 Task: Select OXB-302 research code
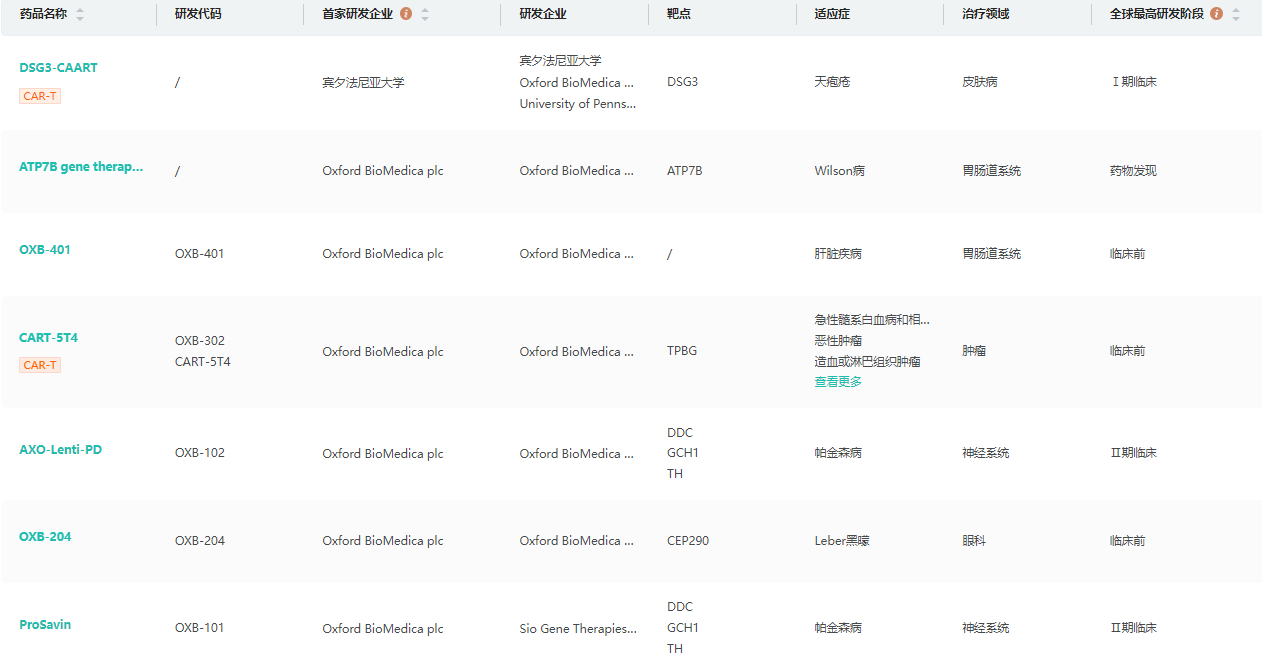pos(200,341)
